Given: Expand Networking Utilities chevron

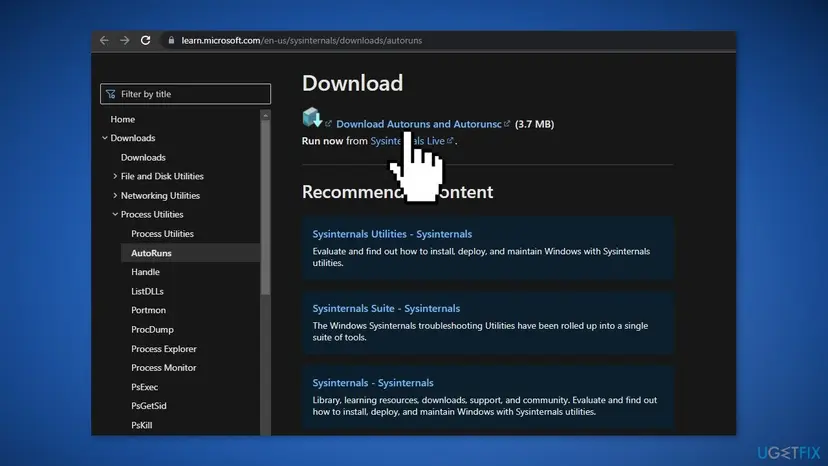Looking at the screenshot, I should coord(115,195).
